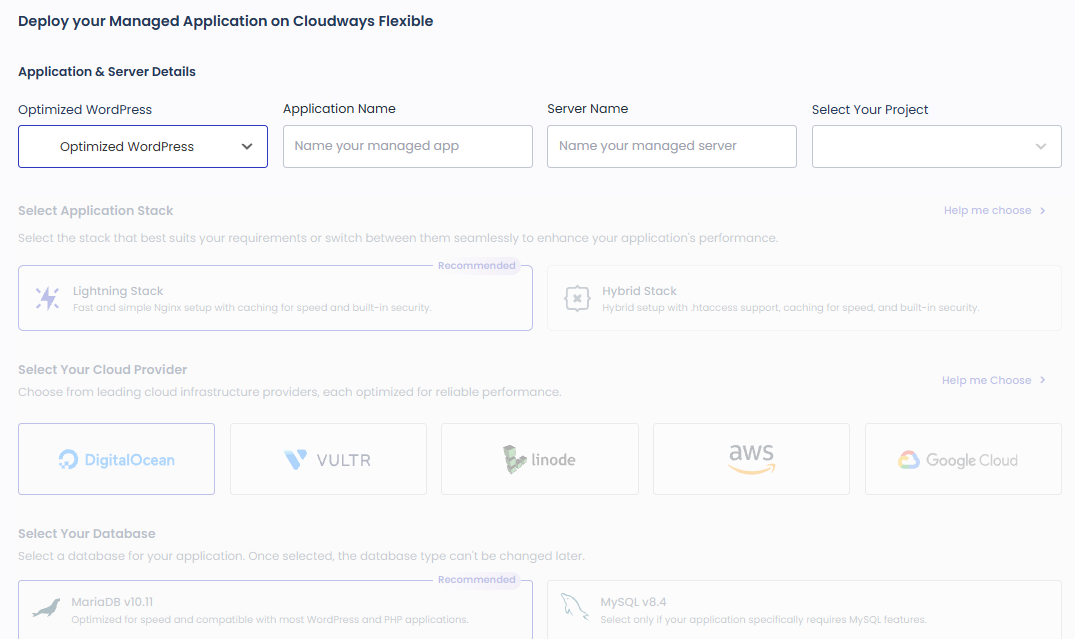Viewport: 1075px width, 639px height.
Task: Click the MySQL dolphin icon
Action: (575, 607)
